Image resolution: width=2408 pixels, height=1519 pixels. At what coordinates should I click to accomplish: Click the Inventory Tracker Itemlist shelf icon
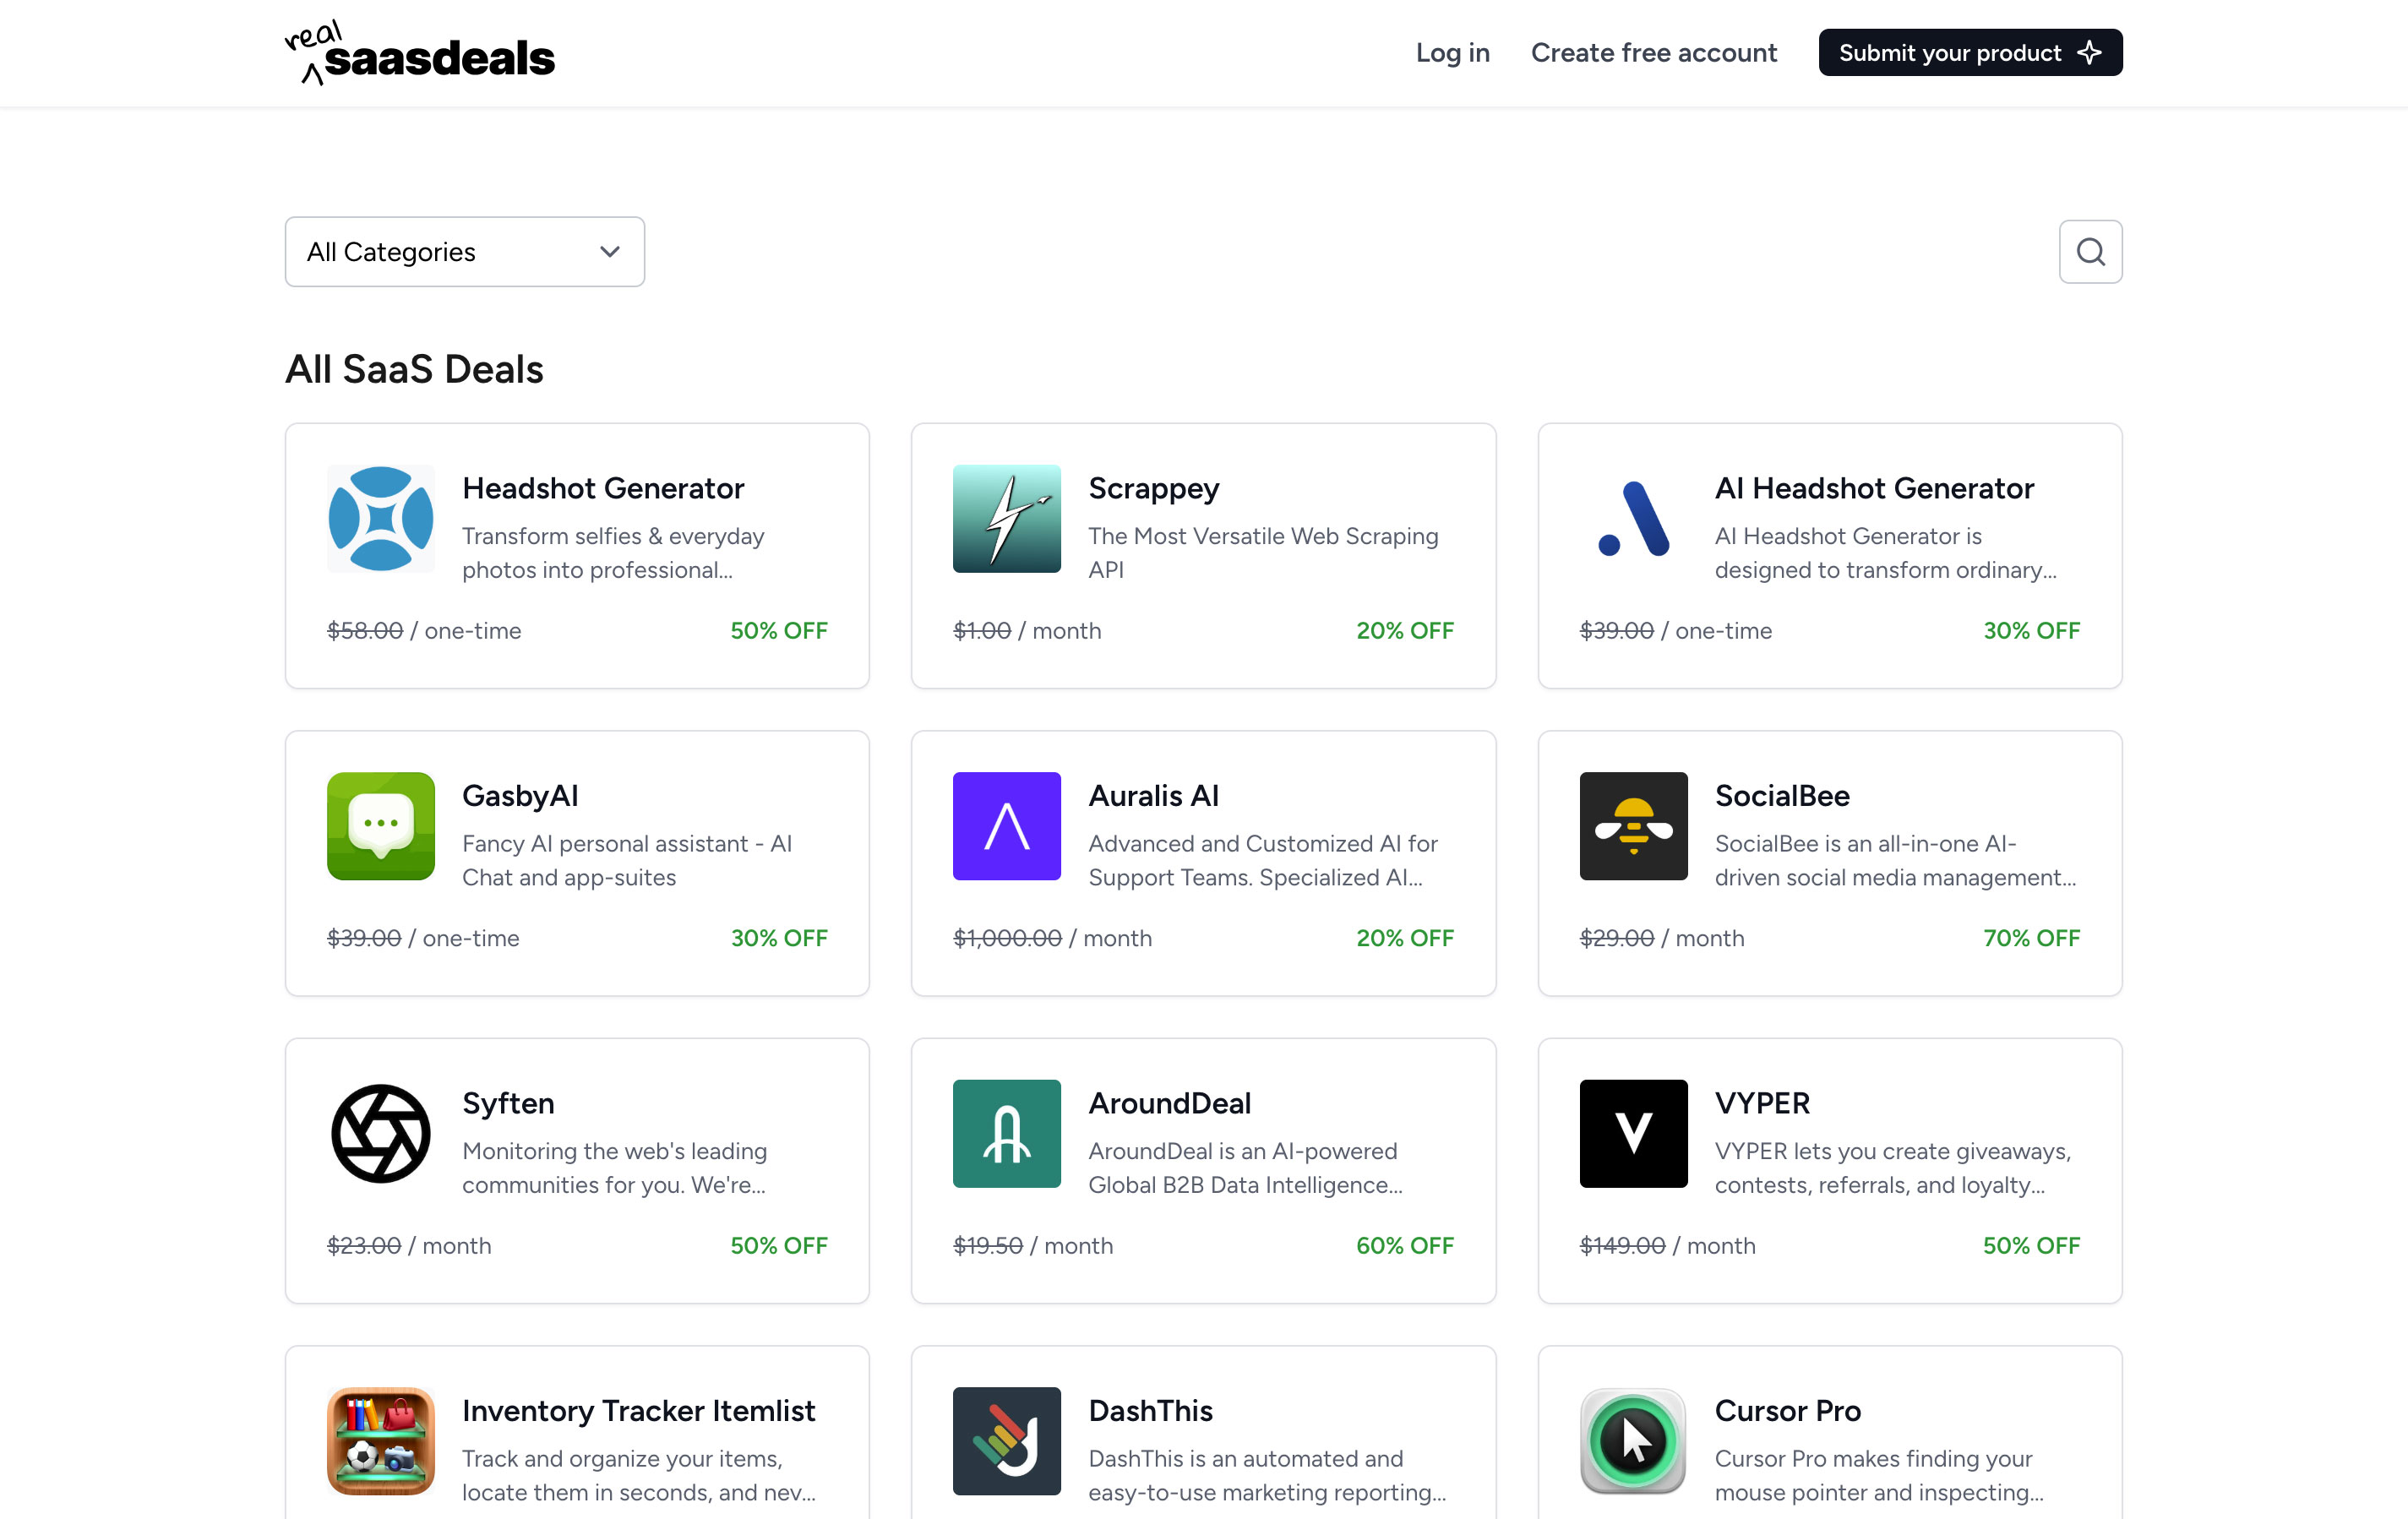381,1440
